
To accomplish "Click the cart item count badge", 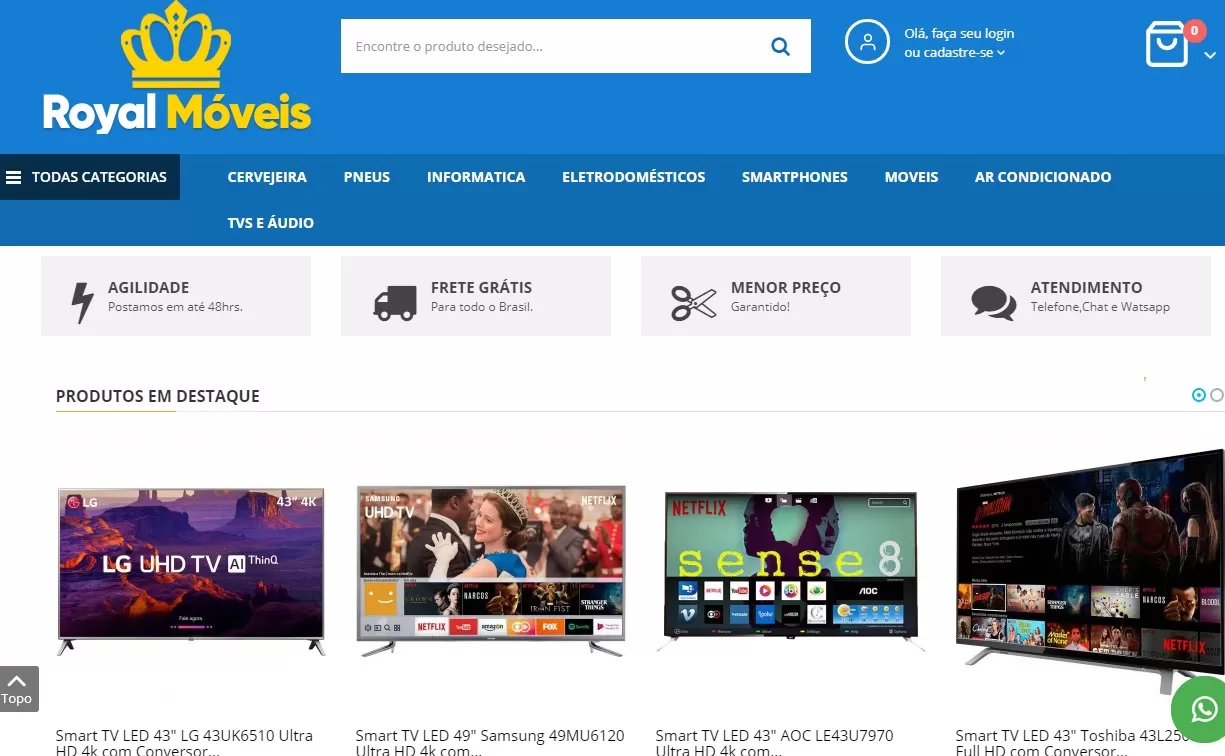I will point(1193,31).
